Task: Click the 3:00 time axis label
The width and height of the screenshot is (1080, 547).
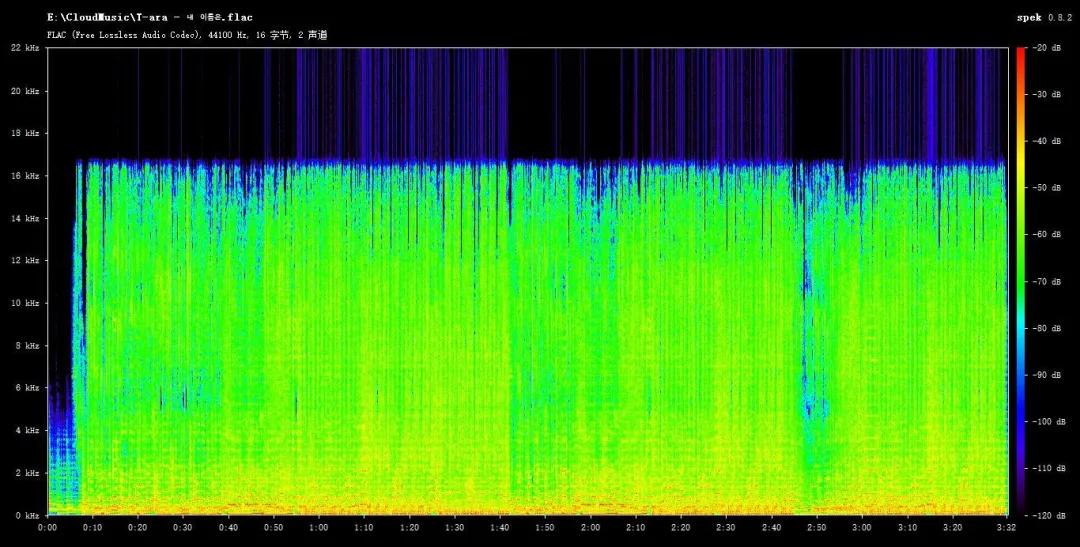Action: click(x=862, y=528)
